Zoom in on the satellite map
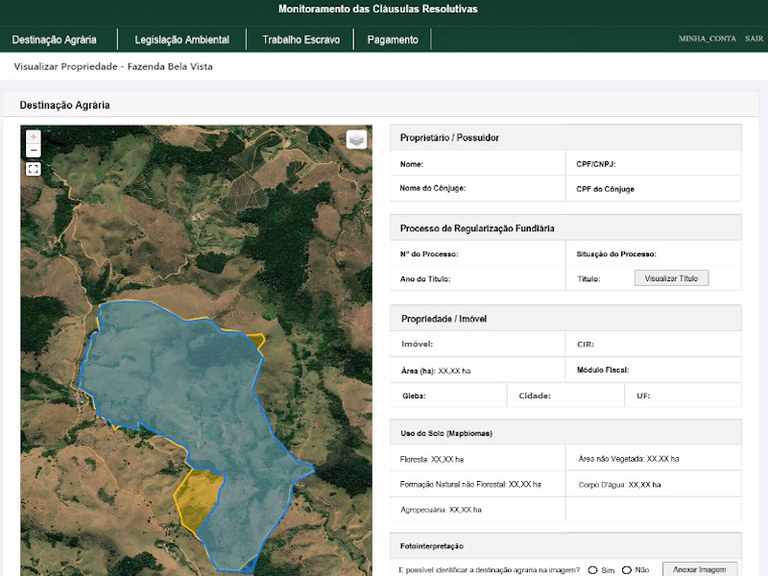Screen dimensions: 768x576 pyautogui.click(x=33, y=136)
